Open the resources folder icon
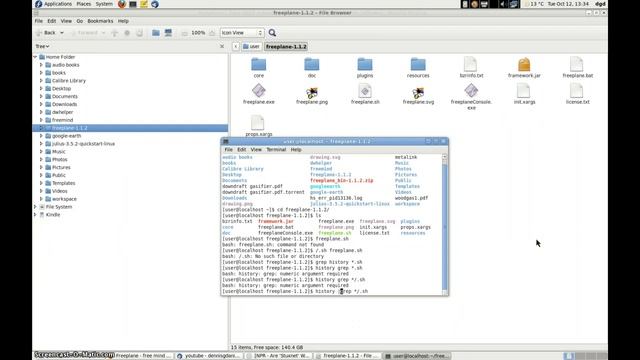This screenshot has width=640, height=360. tap(418, 64)
